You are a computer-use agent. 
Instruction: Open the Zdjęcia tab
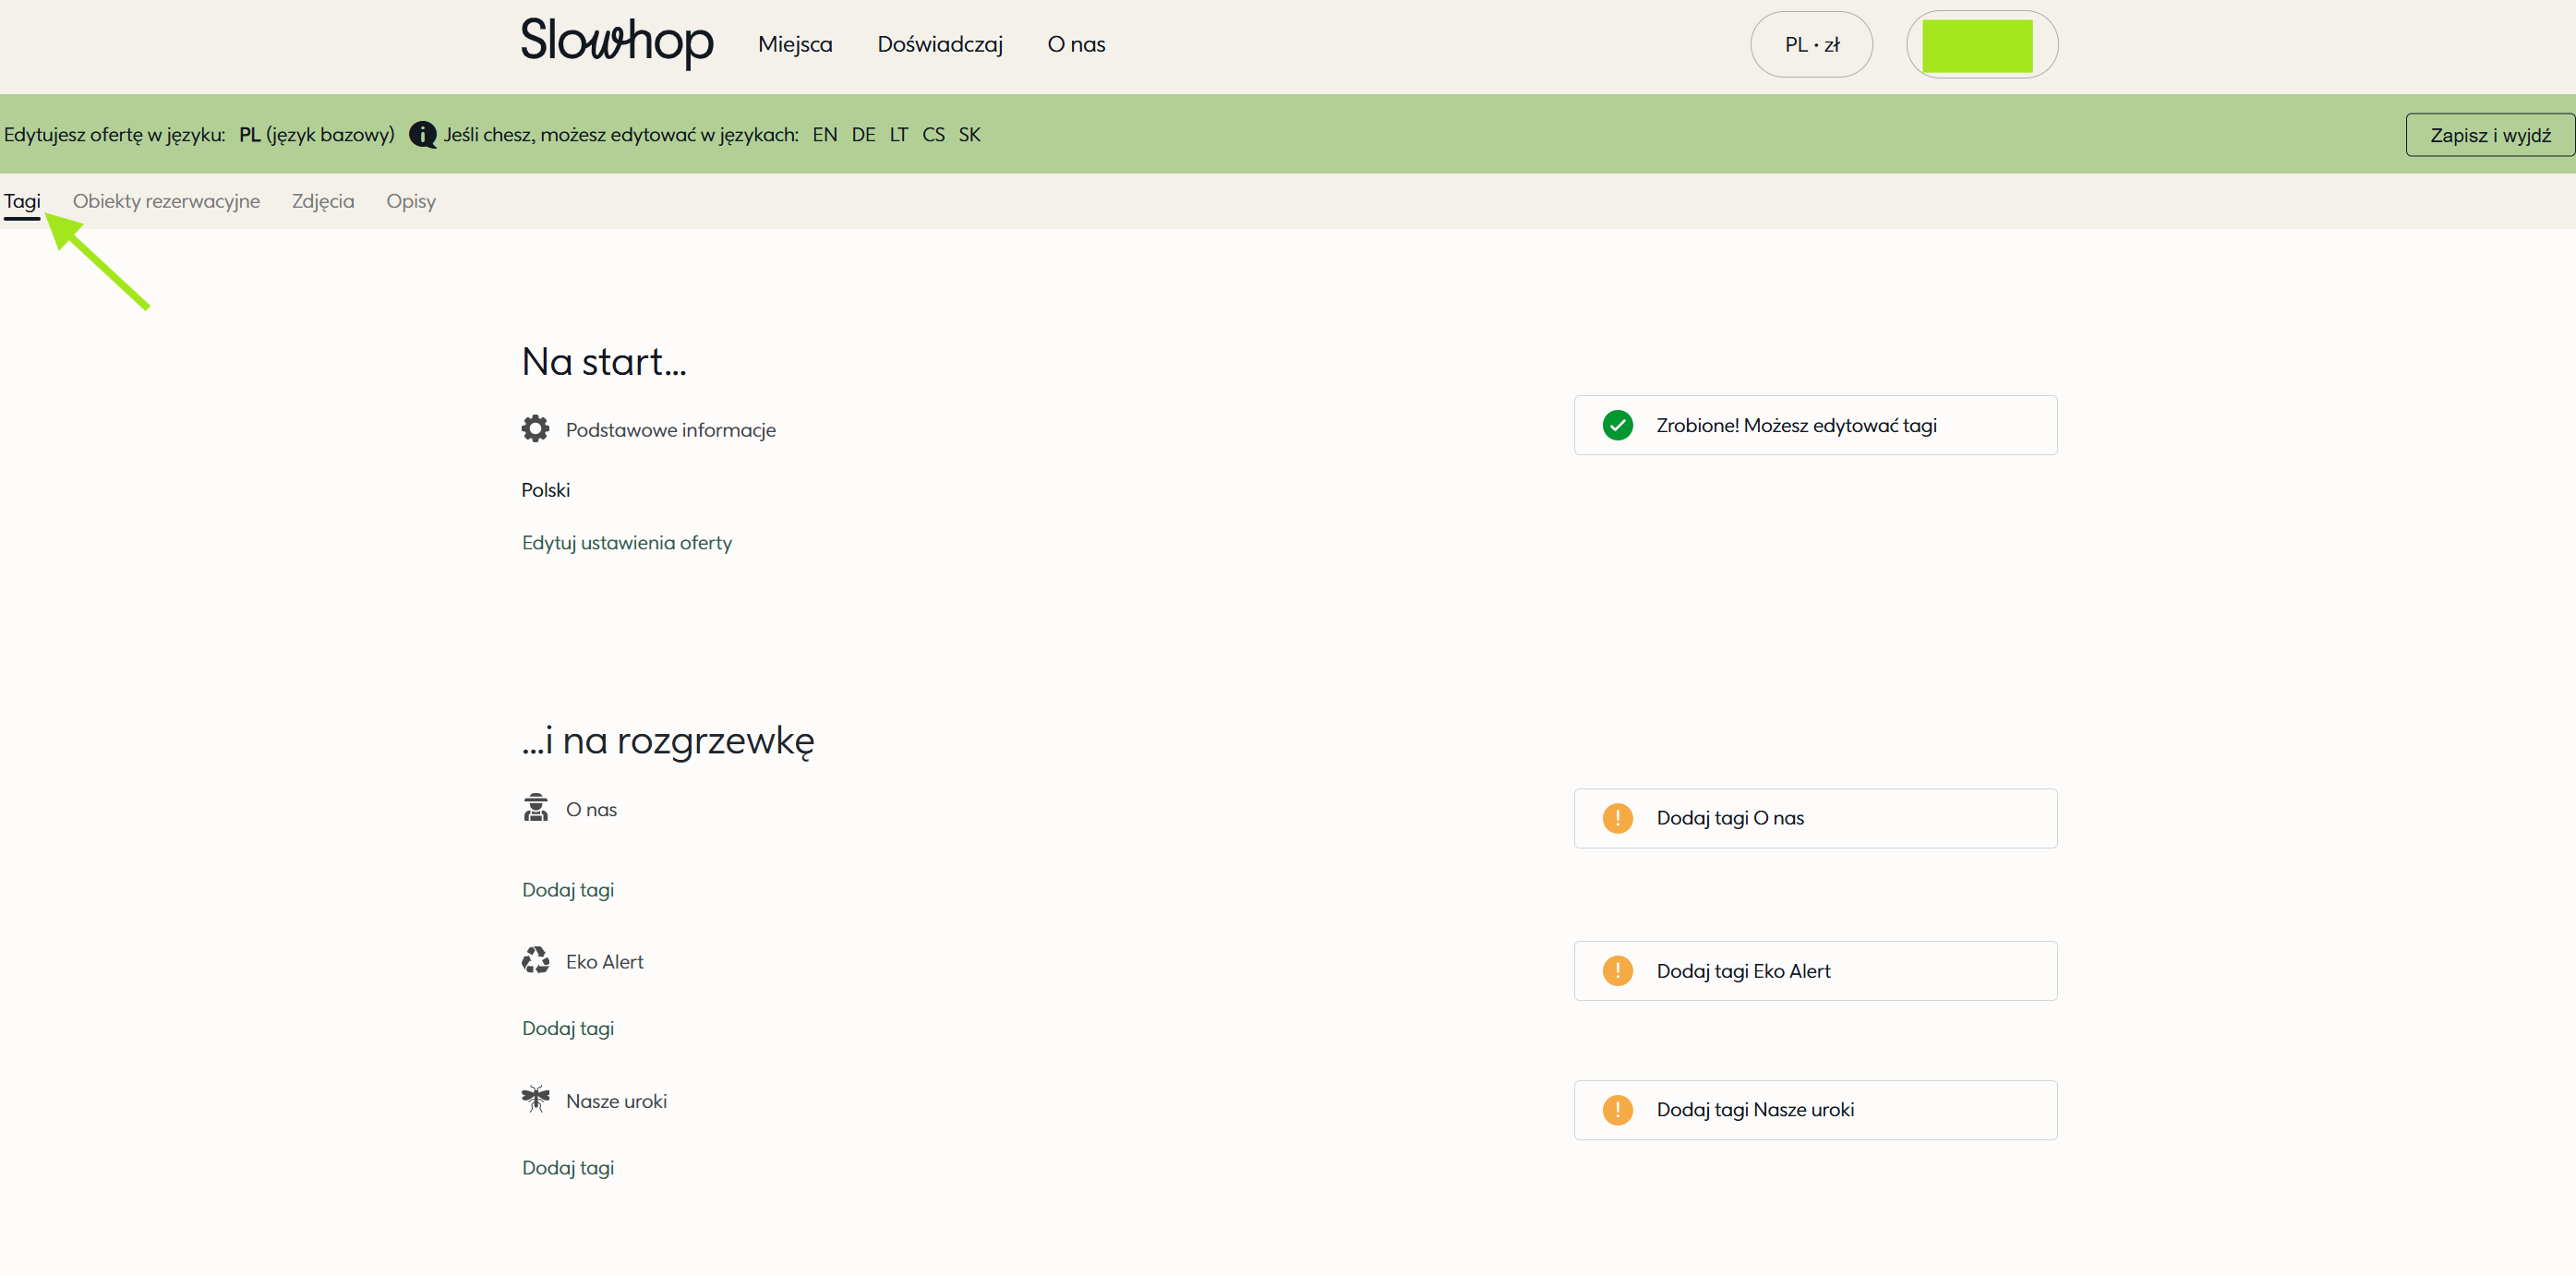click(323, 201)
